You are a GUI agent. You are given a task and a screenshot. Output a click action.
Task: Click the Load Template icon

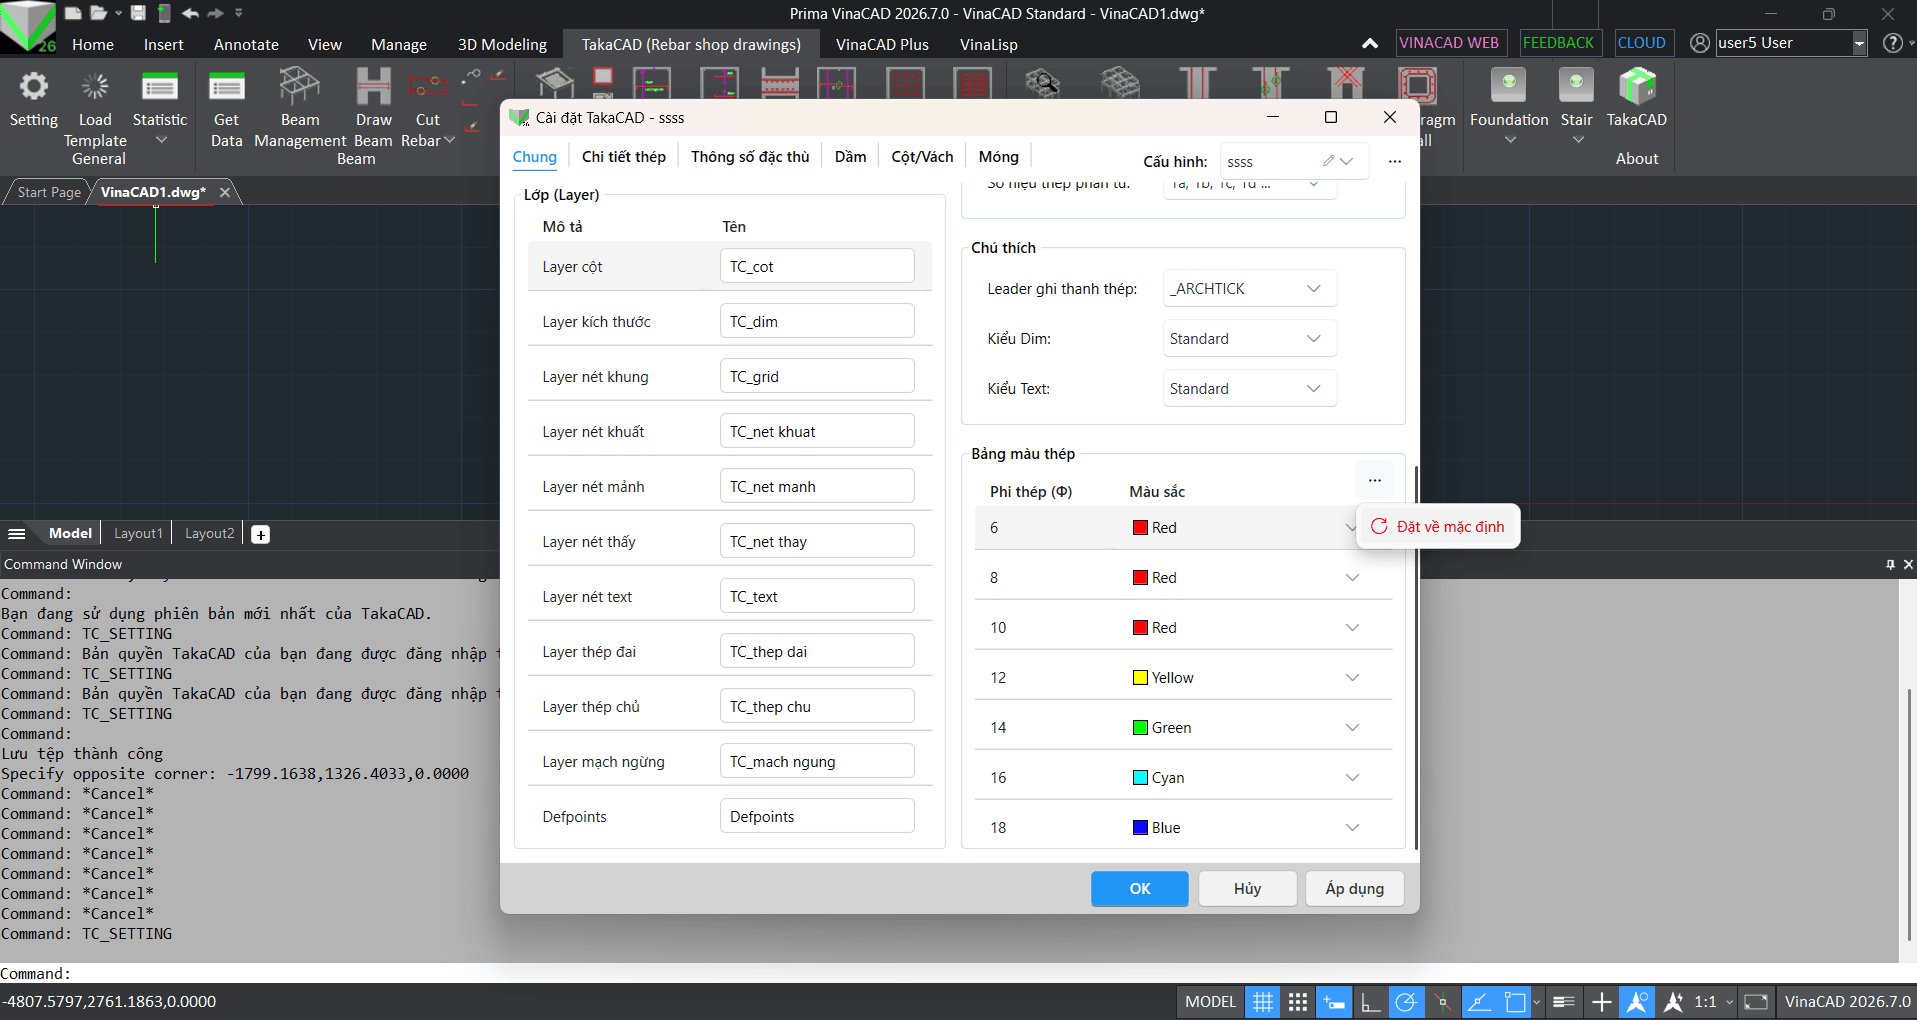point(95,87)
